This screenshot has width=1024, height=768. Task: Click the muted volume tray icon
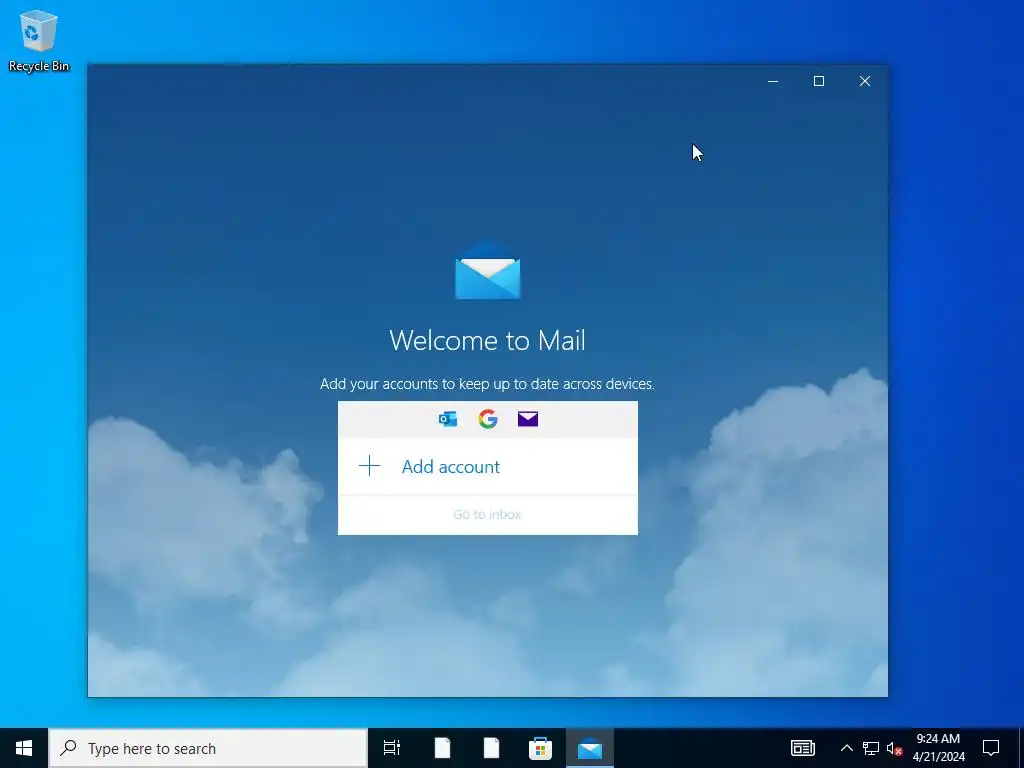pos(894,748)
